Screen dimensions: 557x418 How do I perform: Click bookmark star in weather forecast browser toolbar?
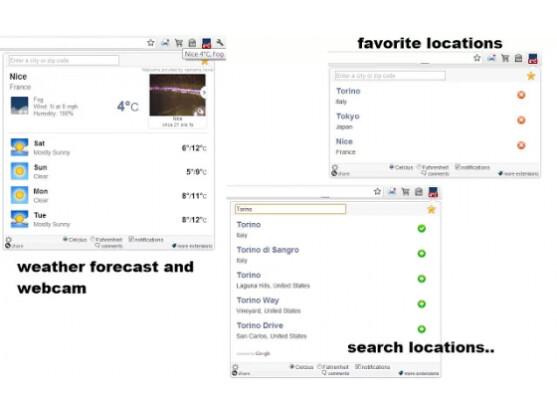(151, 43)
